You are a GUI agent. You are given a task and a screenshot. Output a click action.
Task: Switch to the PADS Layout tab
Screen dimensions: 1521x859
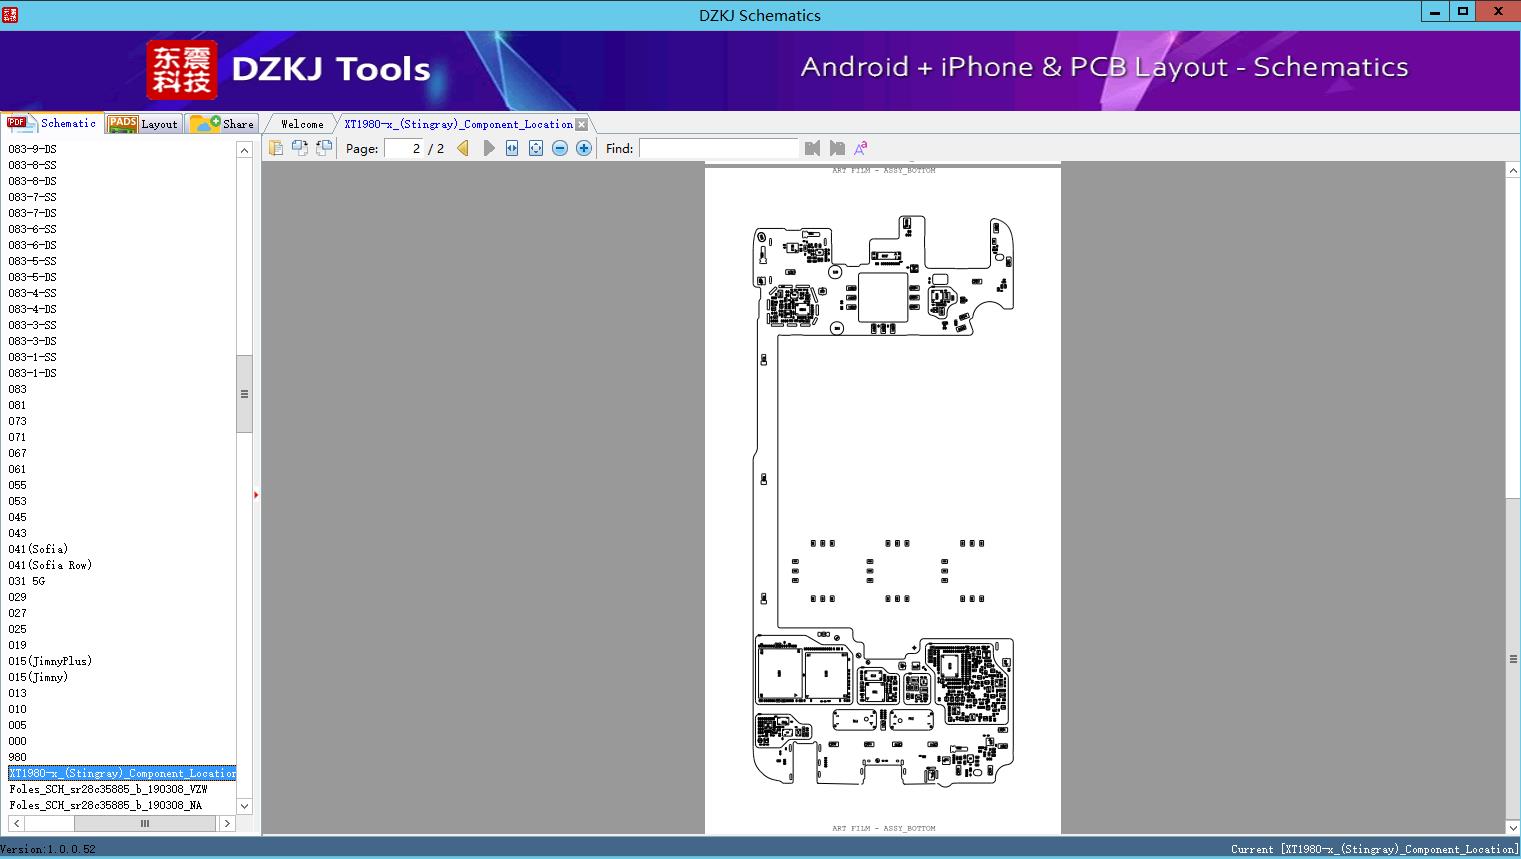pyautogui.click(x=143, y=123)
